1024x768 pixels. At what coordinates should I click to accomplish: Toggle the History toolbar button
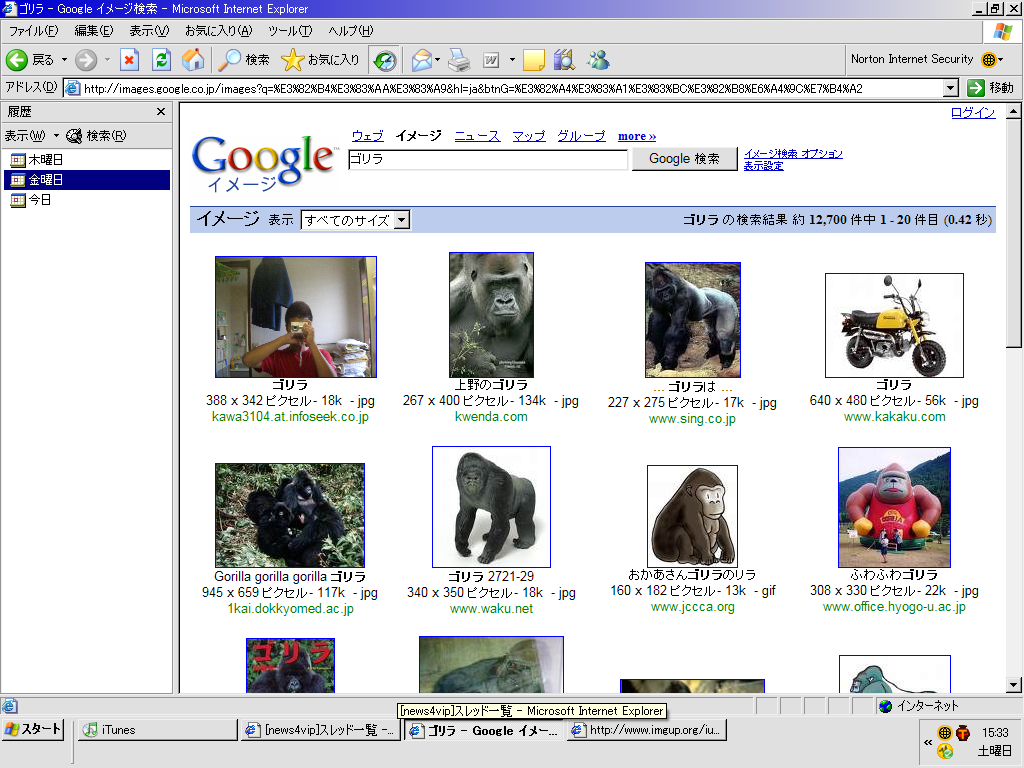click(x=385, y=60)
